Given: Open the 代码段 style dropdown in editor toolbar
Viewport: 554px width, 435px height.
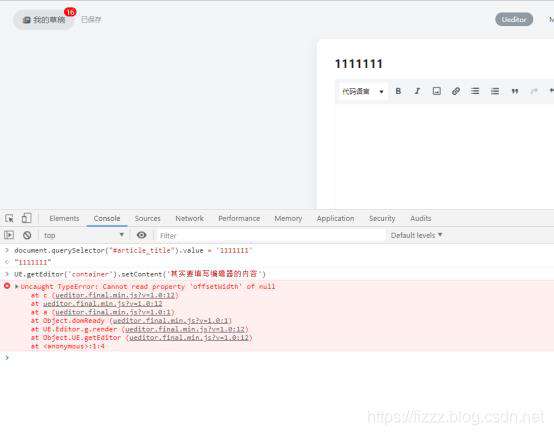Looking at the screenshot, I should (362, 92).
